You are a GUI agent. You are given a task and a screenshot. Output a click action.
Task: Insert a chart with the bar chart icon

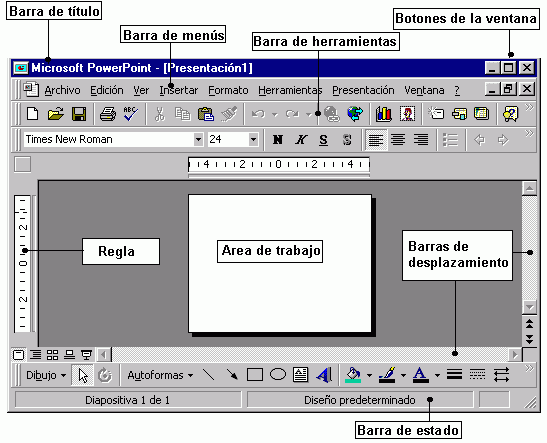point(383,114)
